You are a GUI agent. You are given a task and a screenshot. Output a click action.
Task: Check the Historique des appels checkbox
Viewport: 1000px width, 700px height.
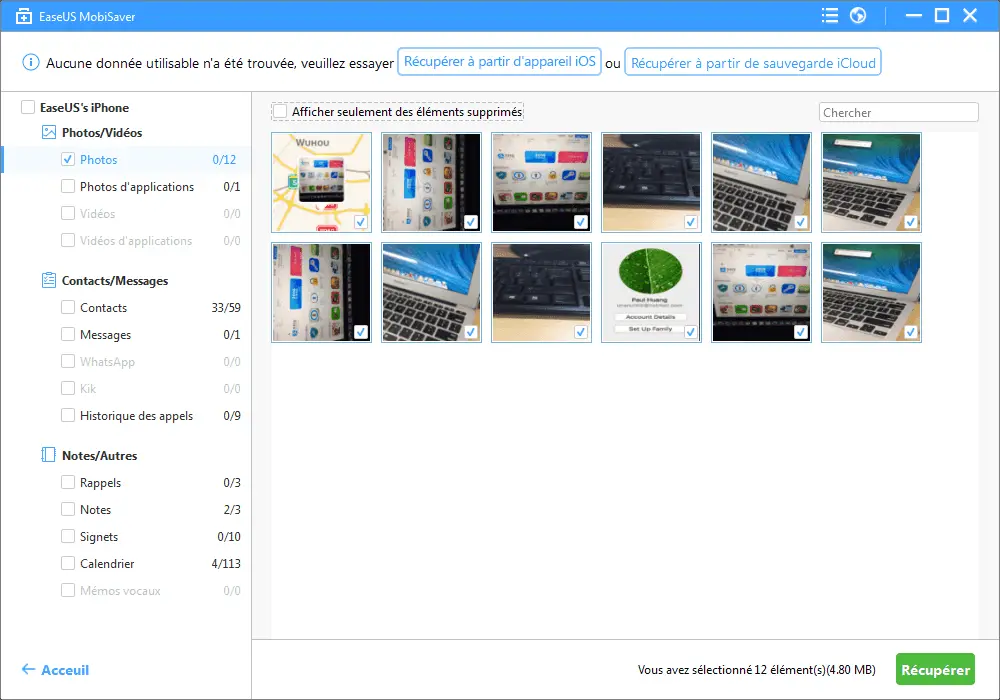[x=68, y=415]
